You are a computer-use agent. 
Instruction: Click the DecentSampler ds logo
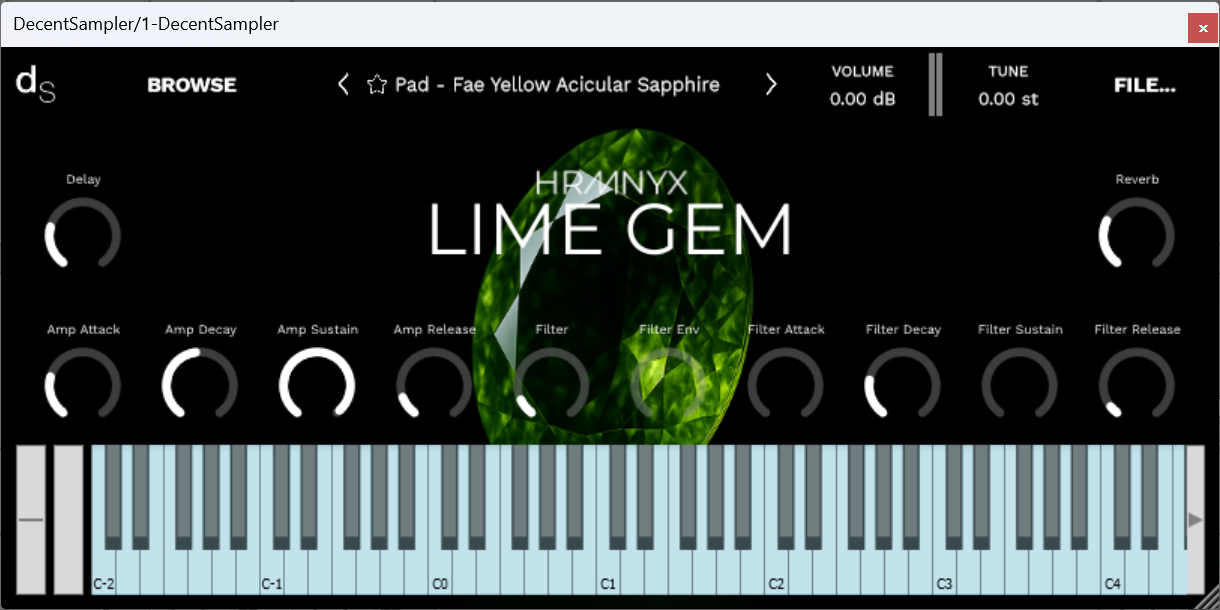pyautogui.click(x=34, y=84)
